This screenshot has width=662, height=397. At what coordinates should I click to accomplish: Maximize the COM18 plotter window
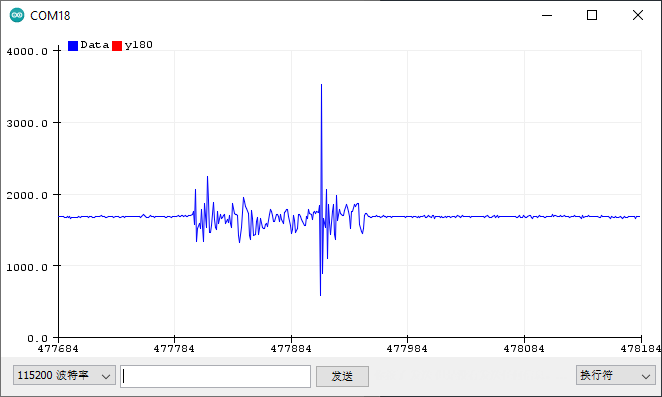point(592,16)
